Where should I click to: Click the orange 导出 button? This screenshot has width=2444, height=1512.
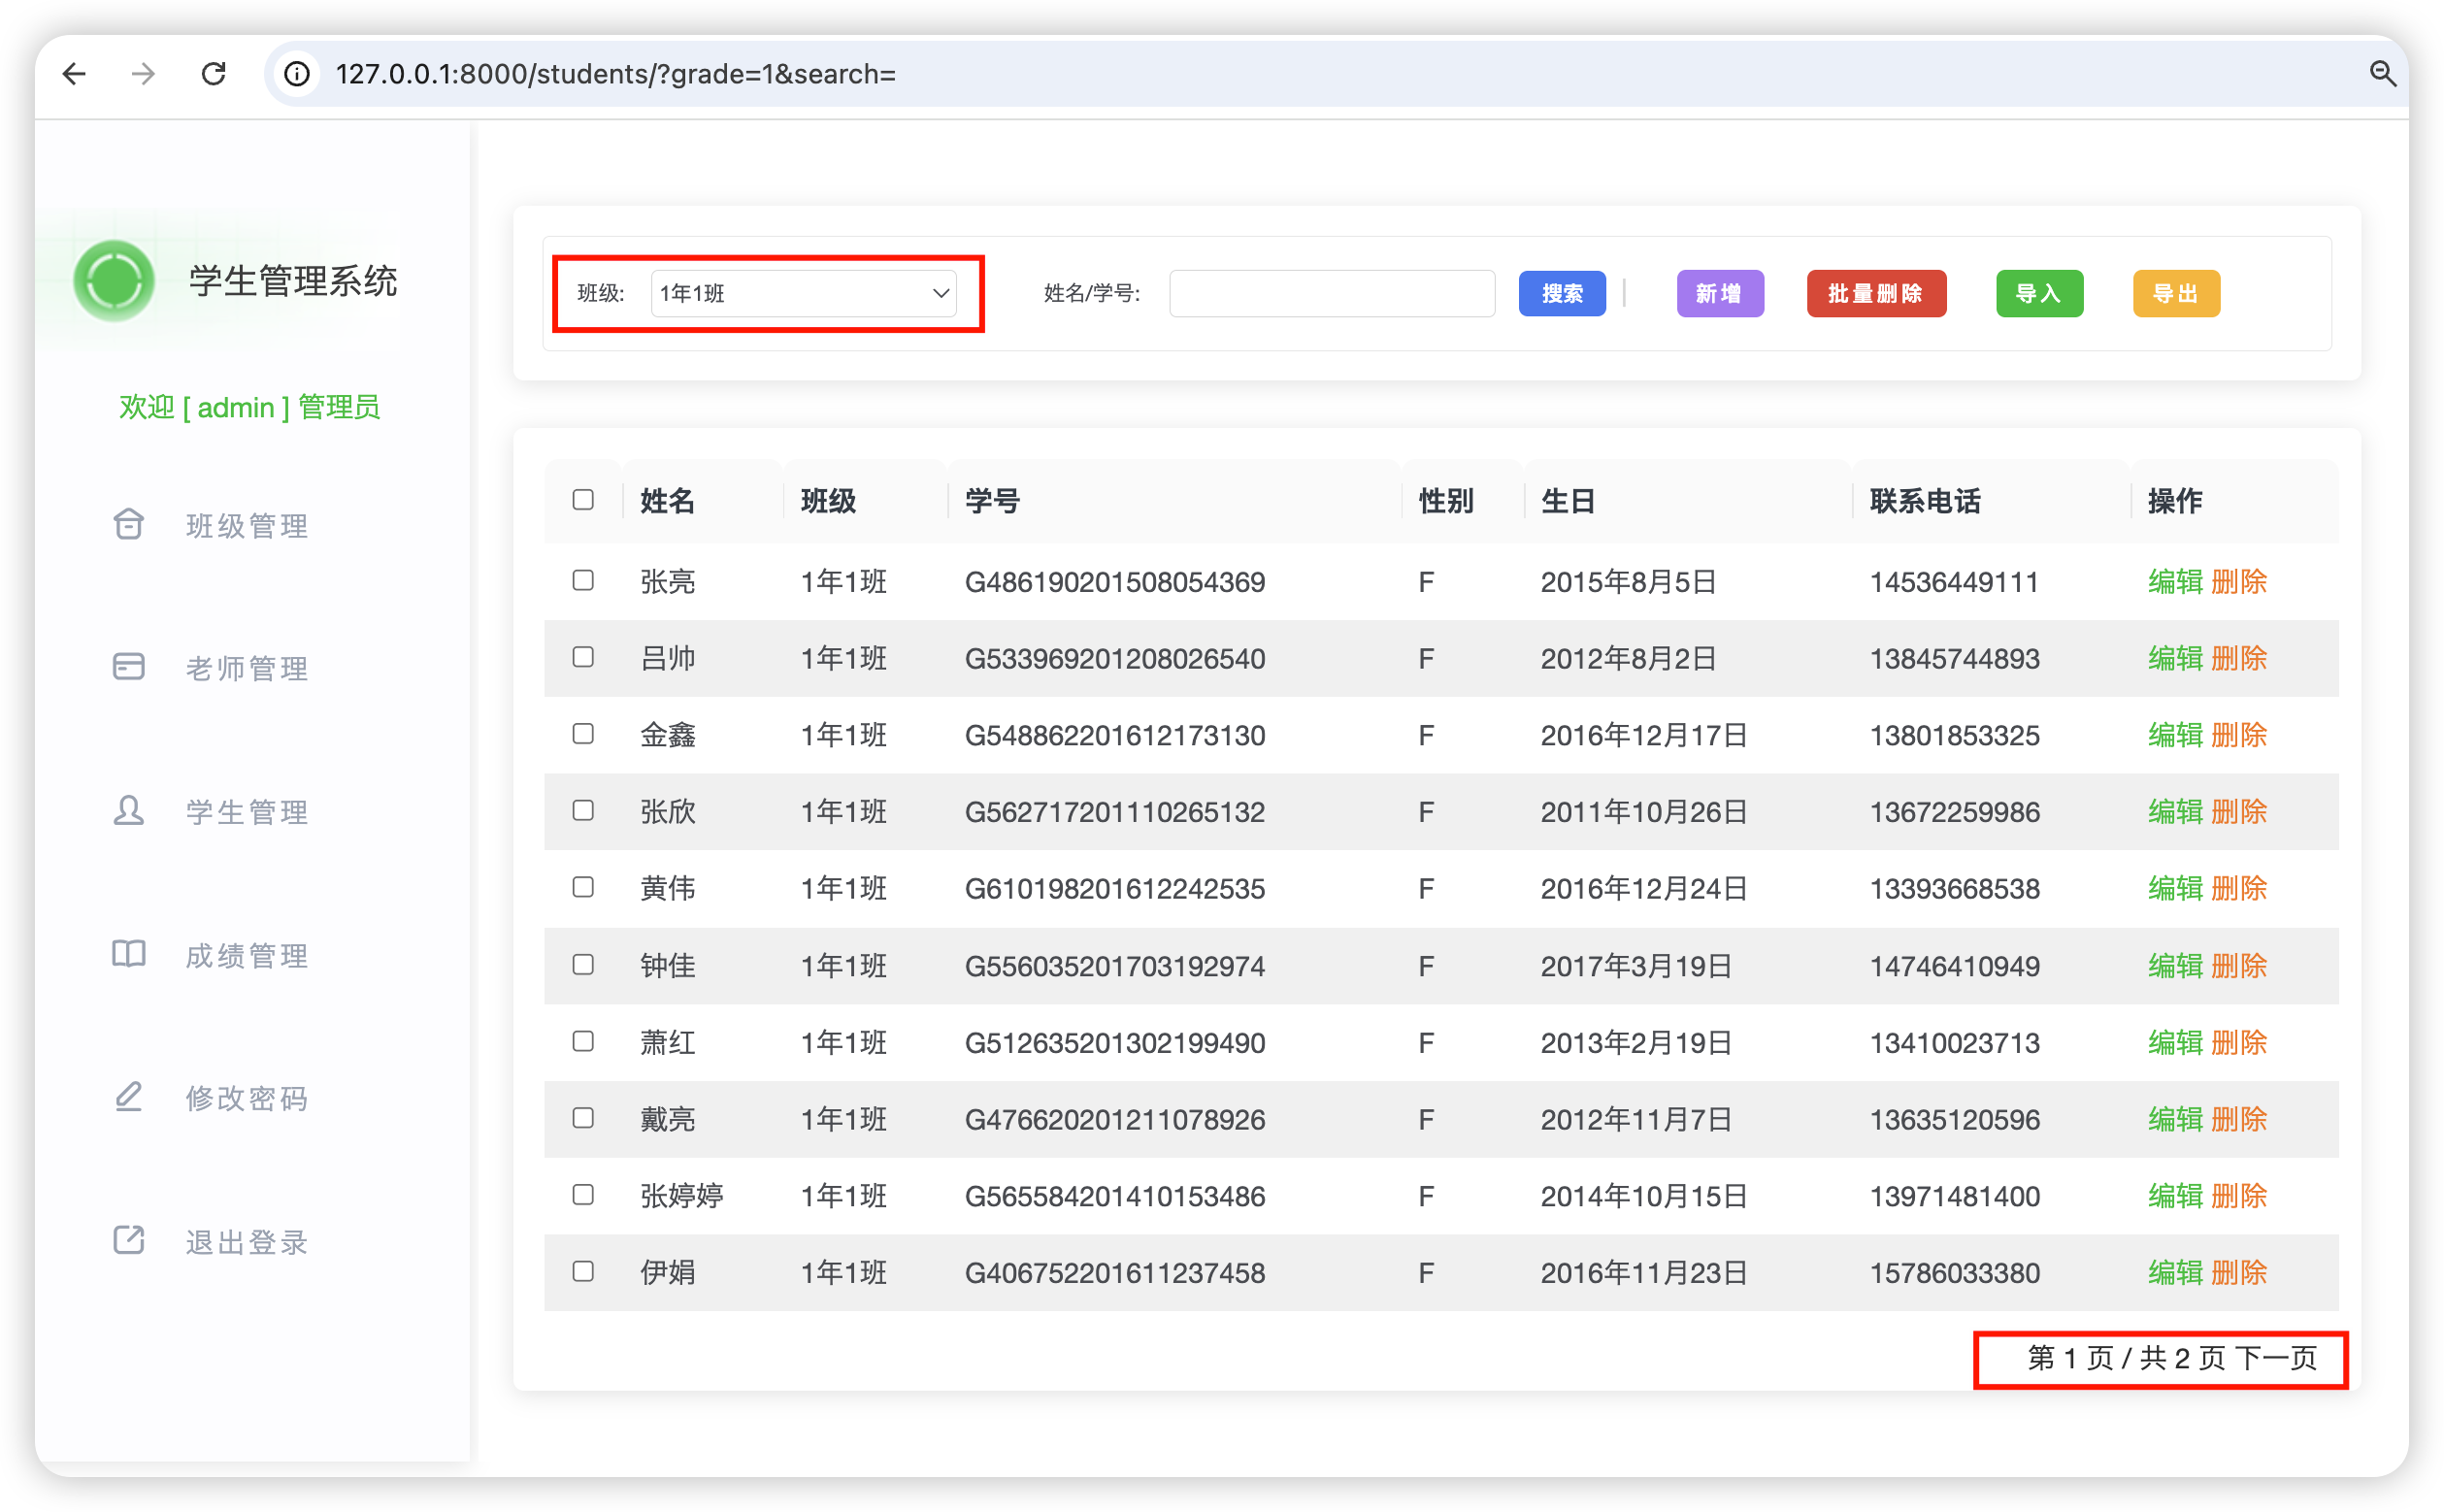2175,293
